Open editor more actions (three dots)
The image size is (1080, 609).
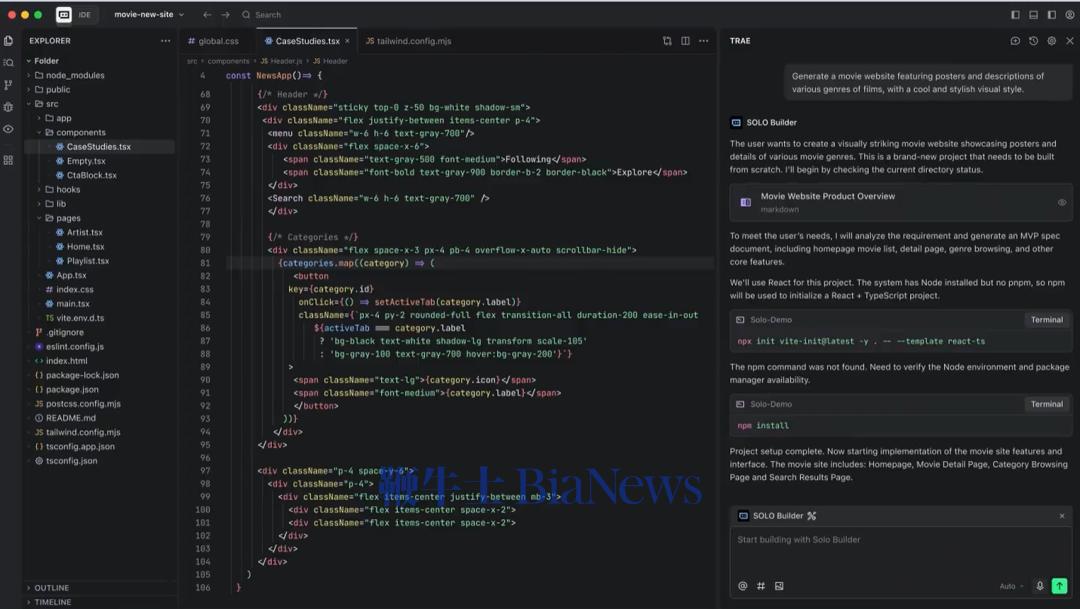pyautogui.click(x=703, y=41)
